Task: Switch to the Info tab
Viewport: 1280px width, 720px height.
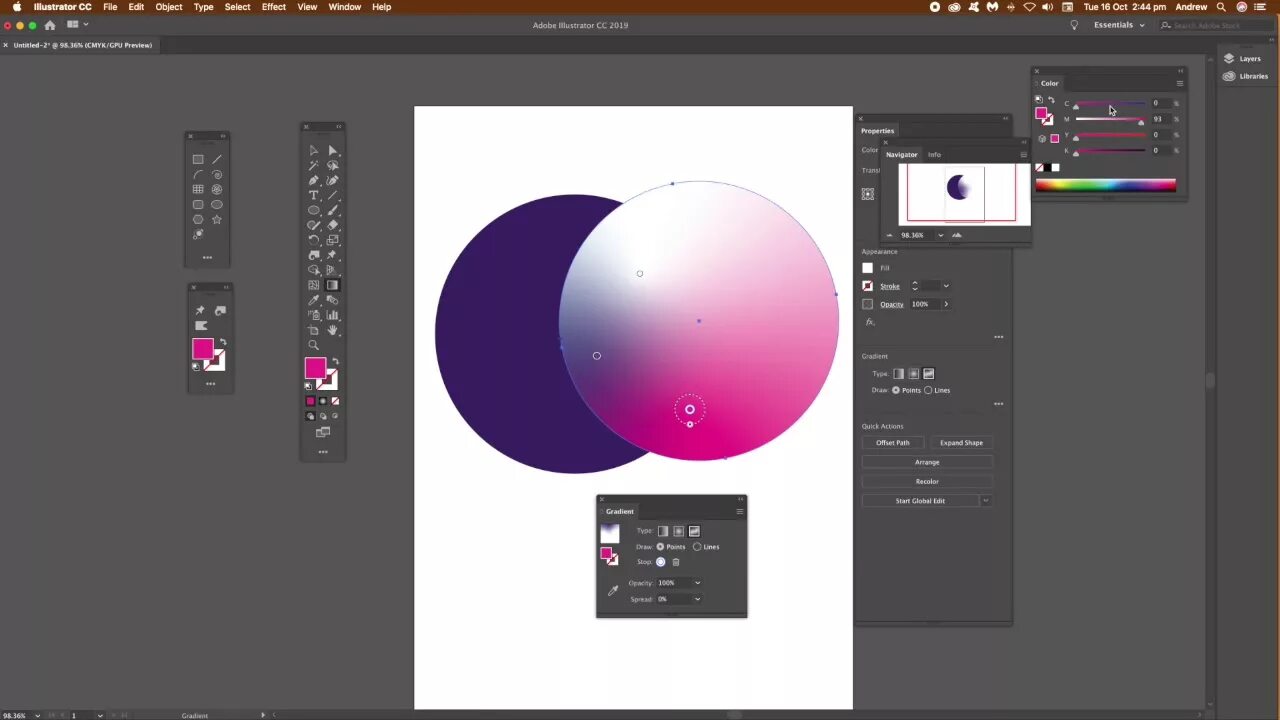Action: [934, 155]
